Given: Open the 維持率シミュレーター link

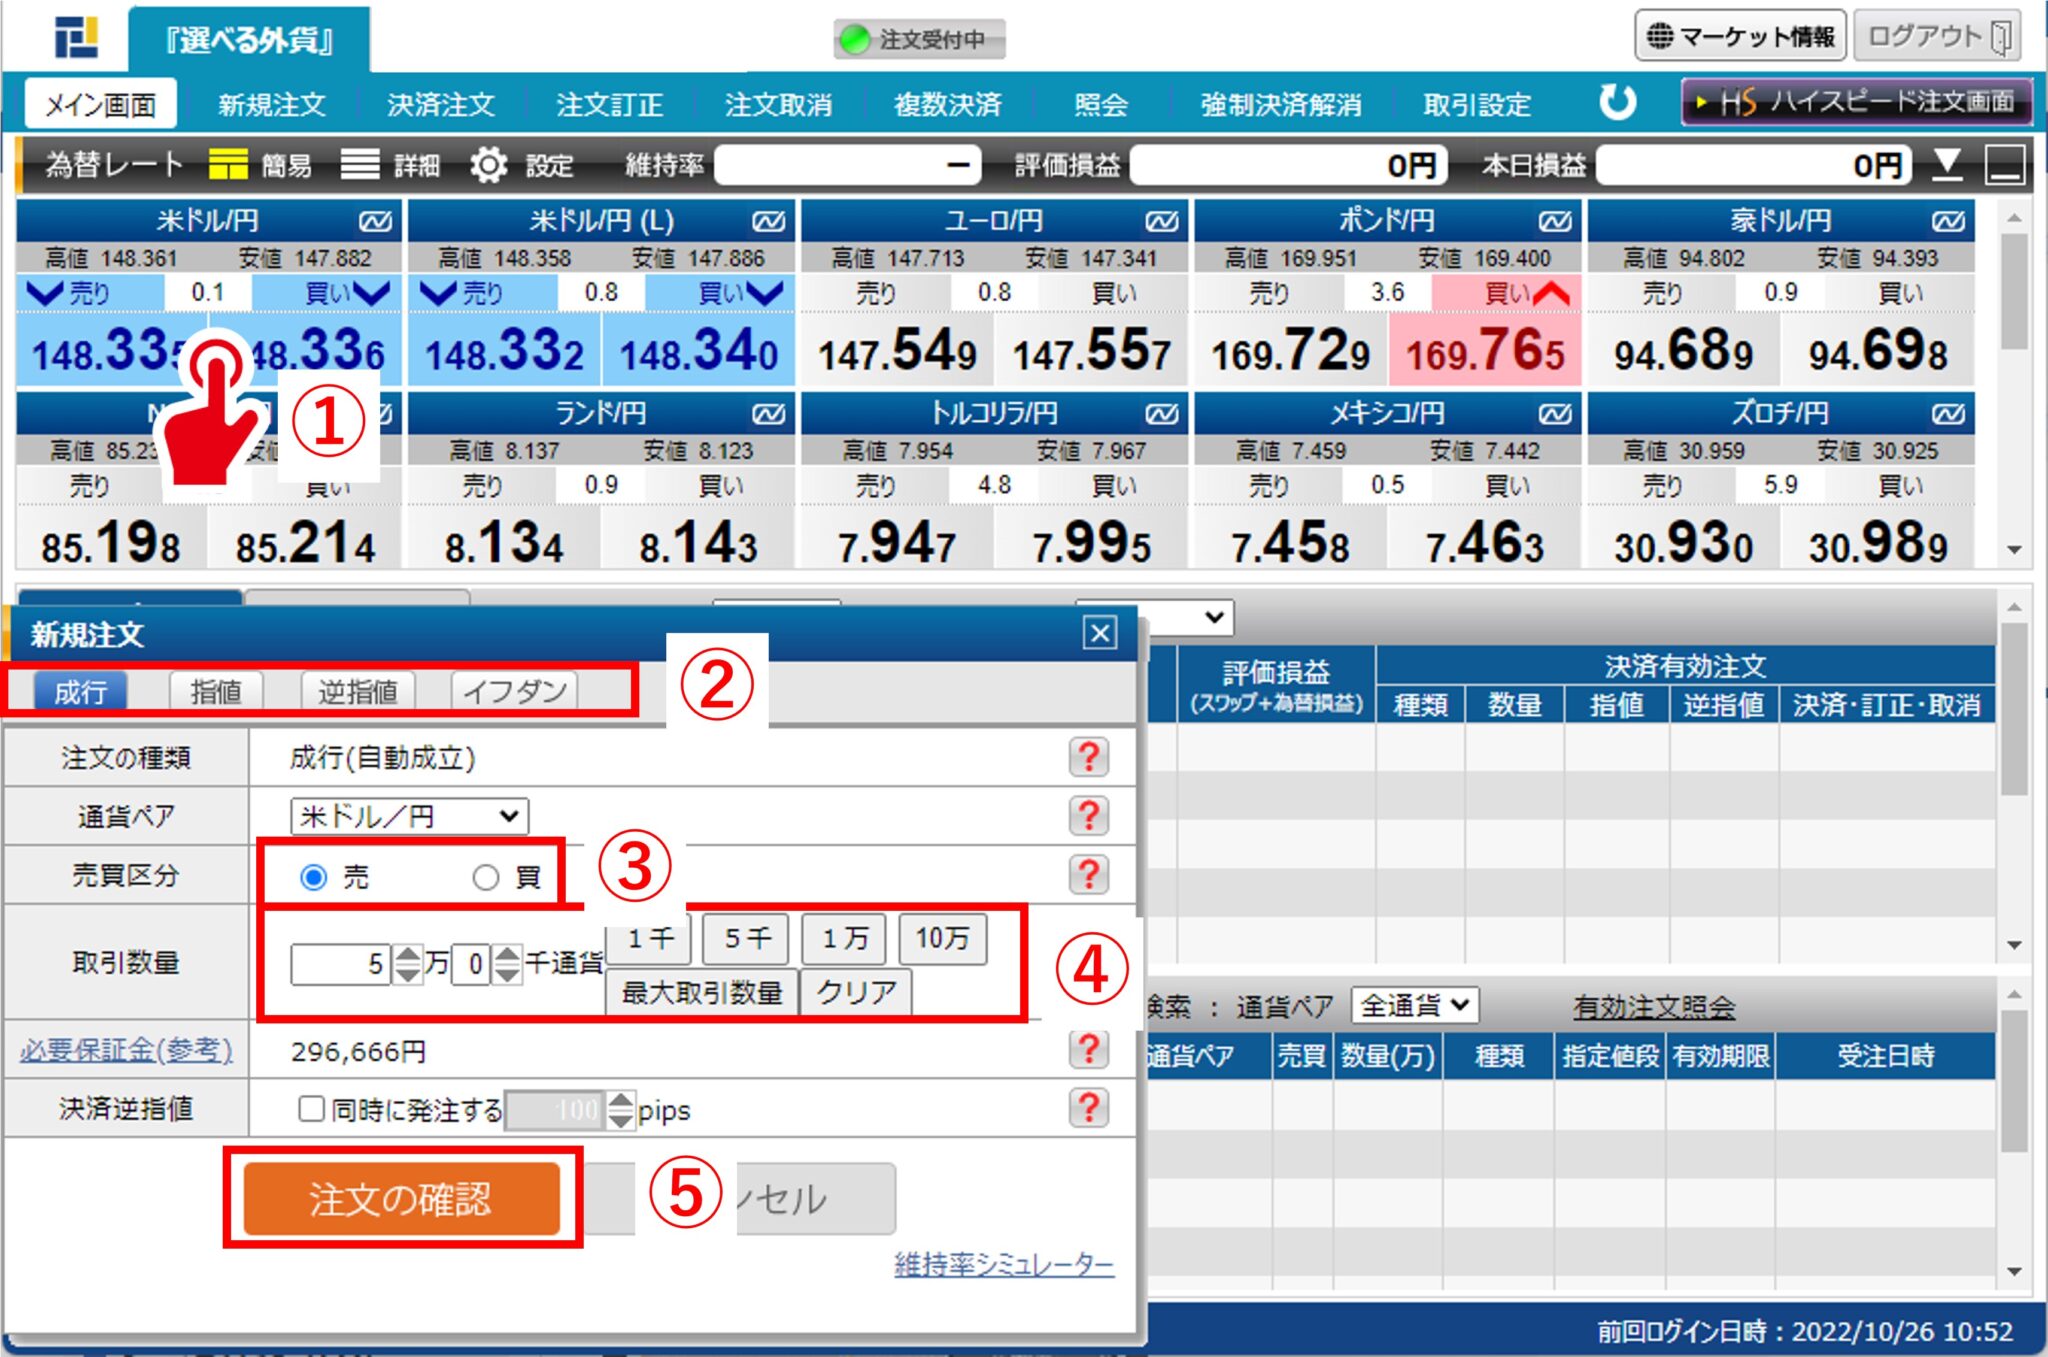Looking at the screenshot, I should (1003, 1265).
